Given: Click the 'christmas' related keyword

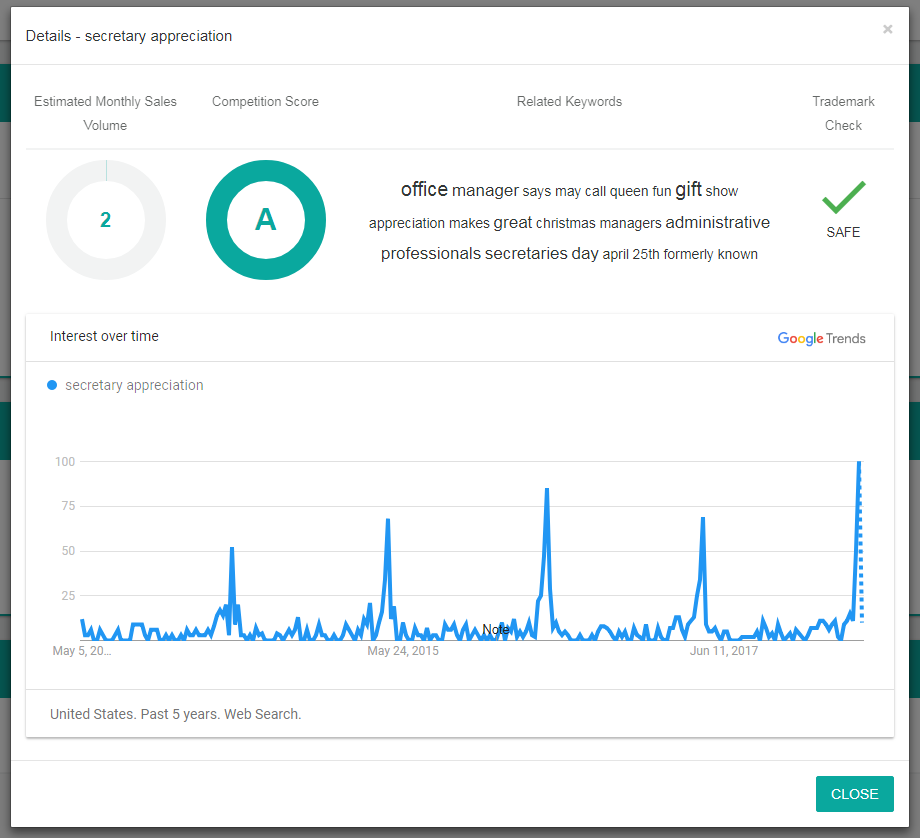Looking at the screenshot, I should (566, 224).
